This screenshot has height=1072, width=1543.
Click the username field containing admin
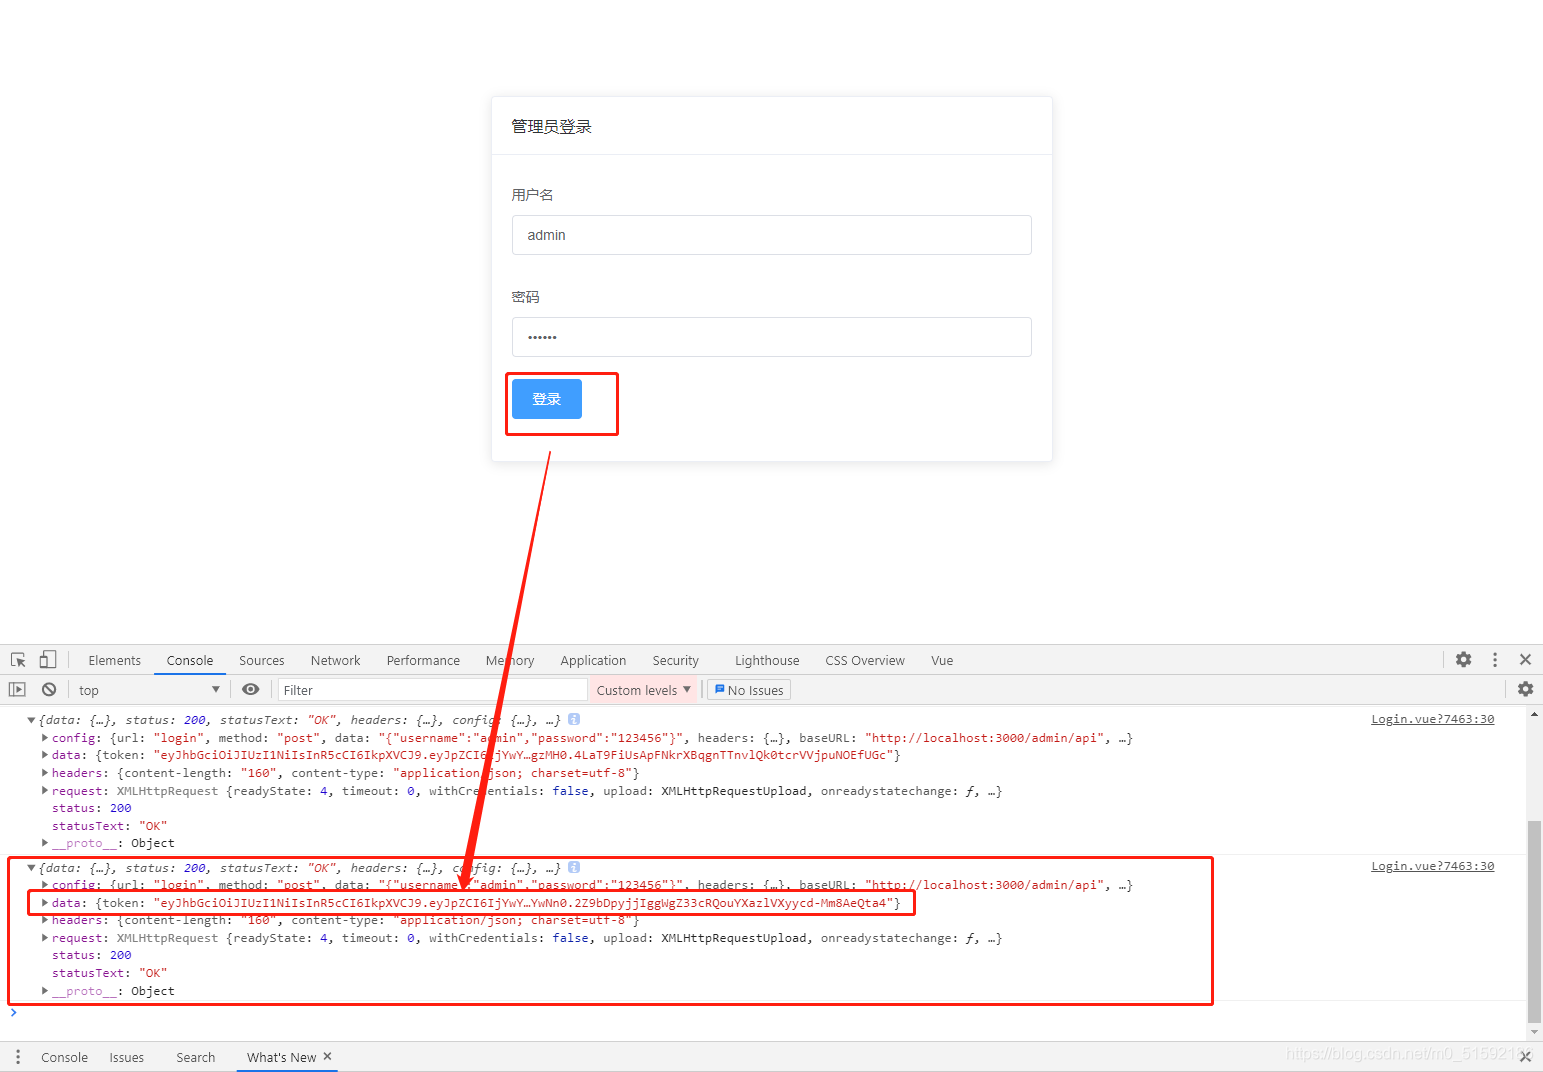coord(772,235)
